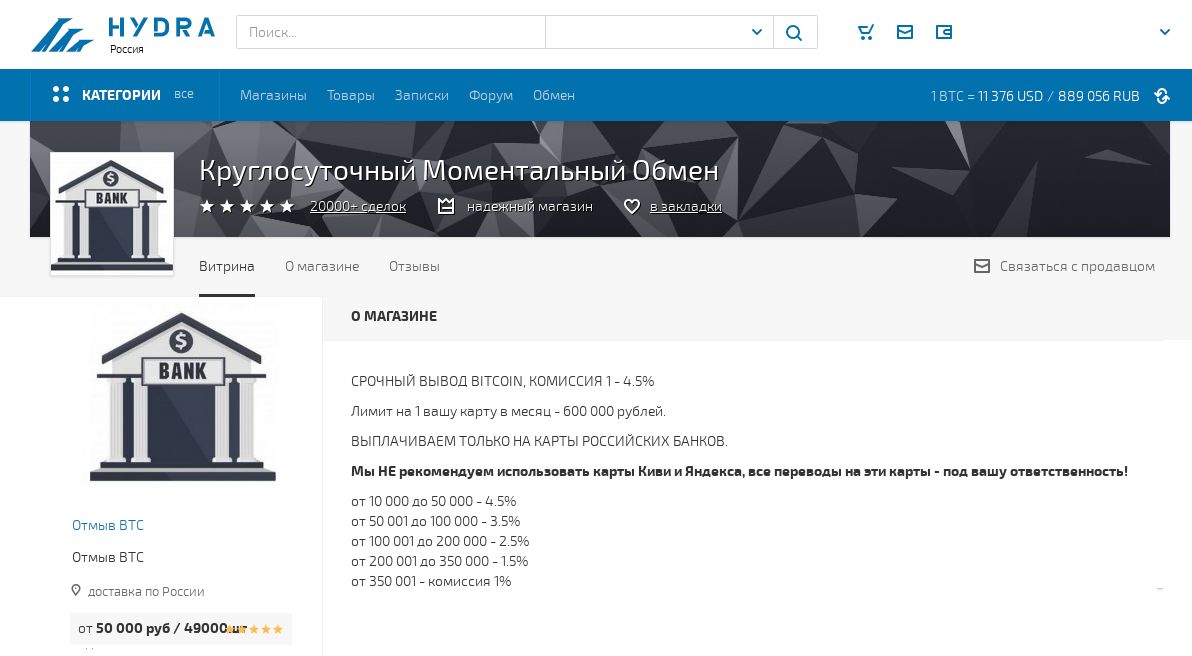This screenshot has width=1192, height=656.
Task: Open the messages envelope icon in the header
Action: [905, 32]
